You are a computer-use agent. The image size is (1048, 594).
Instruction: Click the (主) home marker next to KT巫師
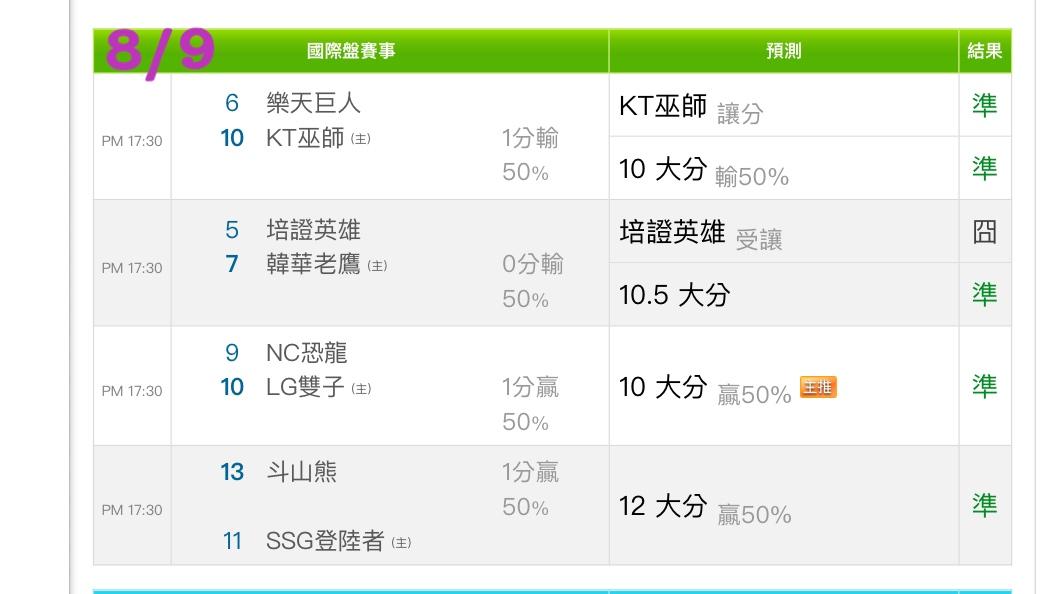point(360,139)
